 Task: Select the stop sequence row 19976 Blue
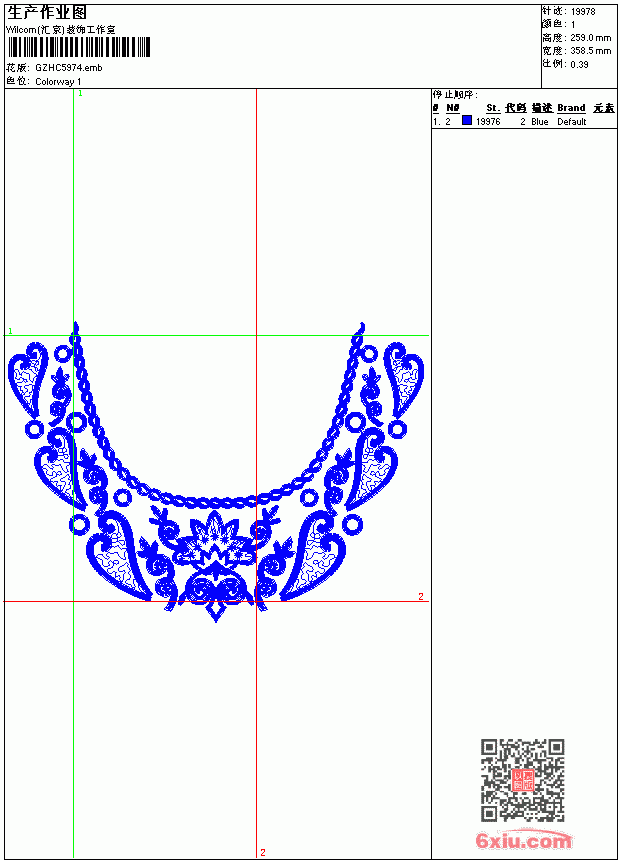click(523, 121)
